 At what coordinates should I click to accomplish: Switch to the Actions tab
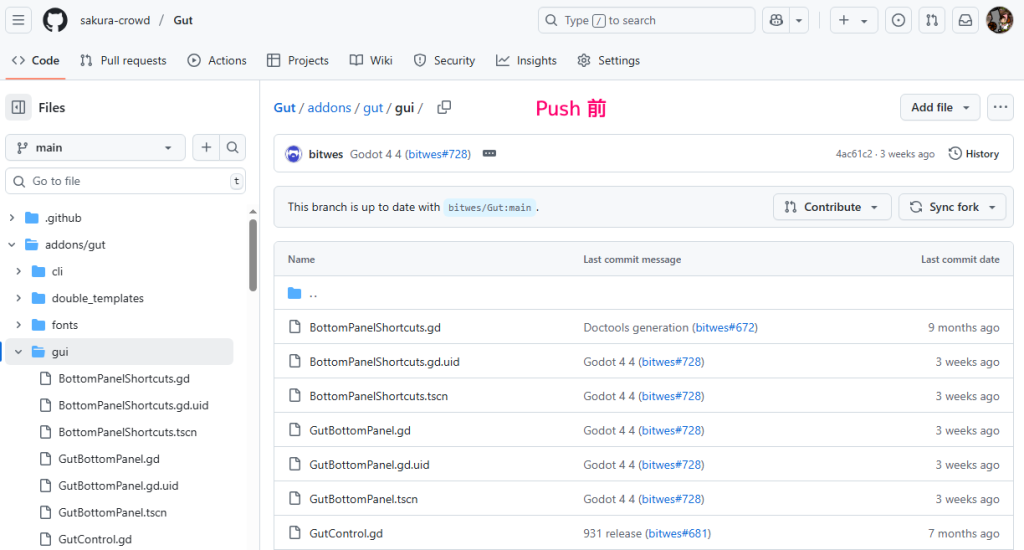pos(217,60)
